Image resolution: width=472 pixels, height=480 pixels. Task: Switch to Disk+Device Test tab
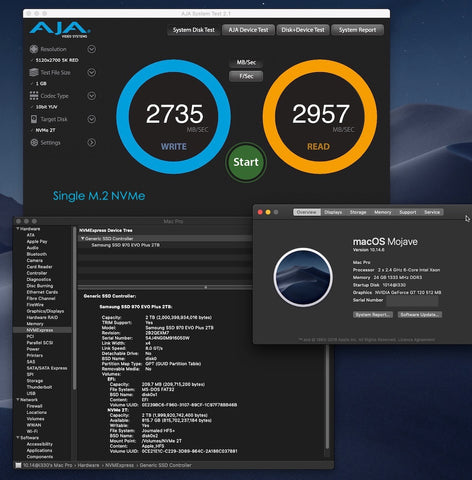click(303, 30)
